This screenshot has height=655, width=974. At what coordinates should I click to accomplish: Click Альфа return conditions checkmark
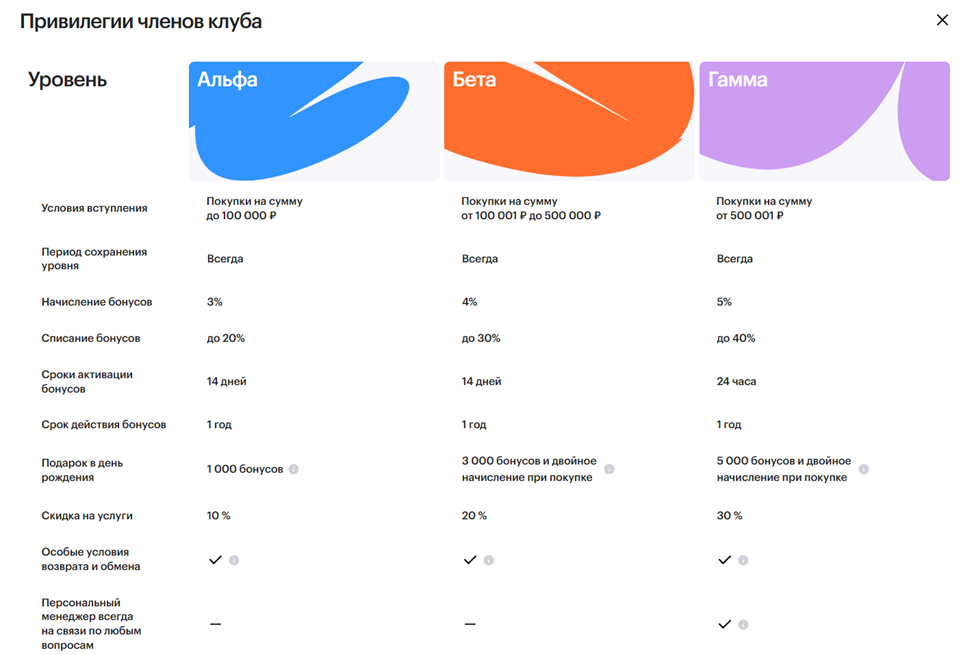pyautogui.click(x=216, y=560)
